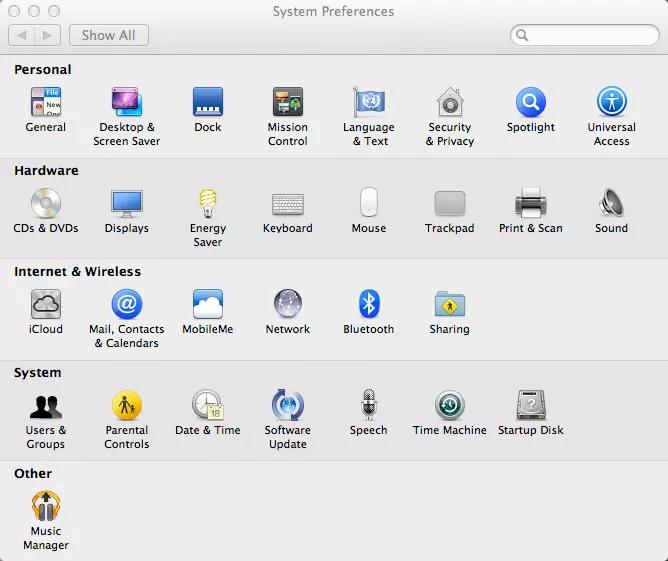668x561 pixels.
Task: Focus the preferences search field
Action: tap(584, 35)
